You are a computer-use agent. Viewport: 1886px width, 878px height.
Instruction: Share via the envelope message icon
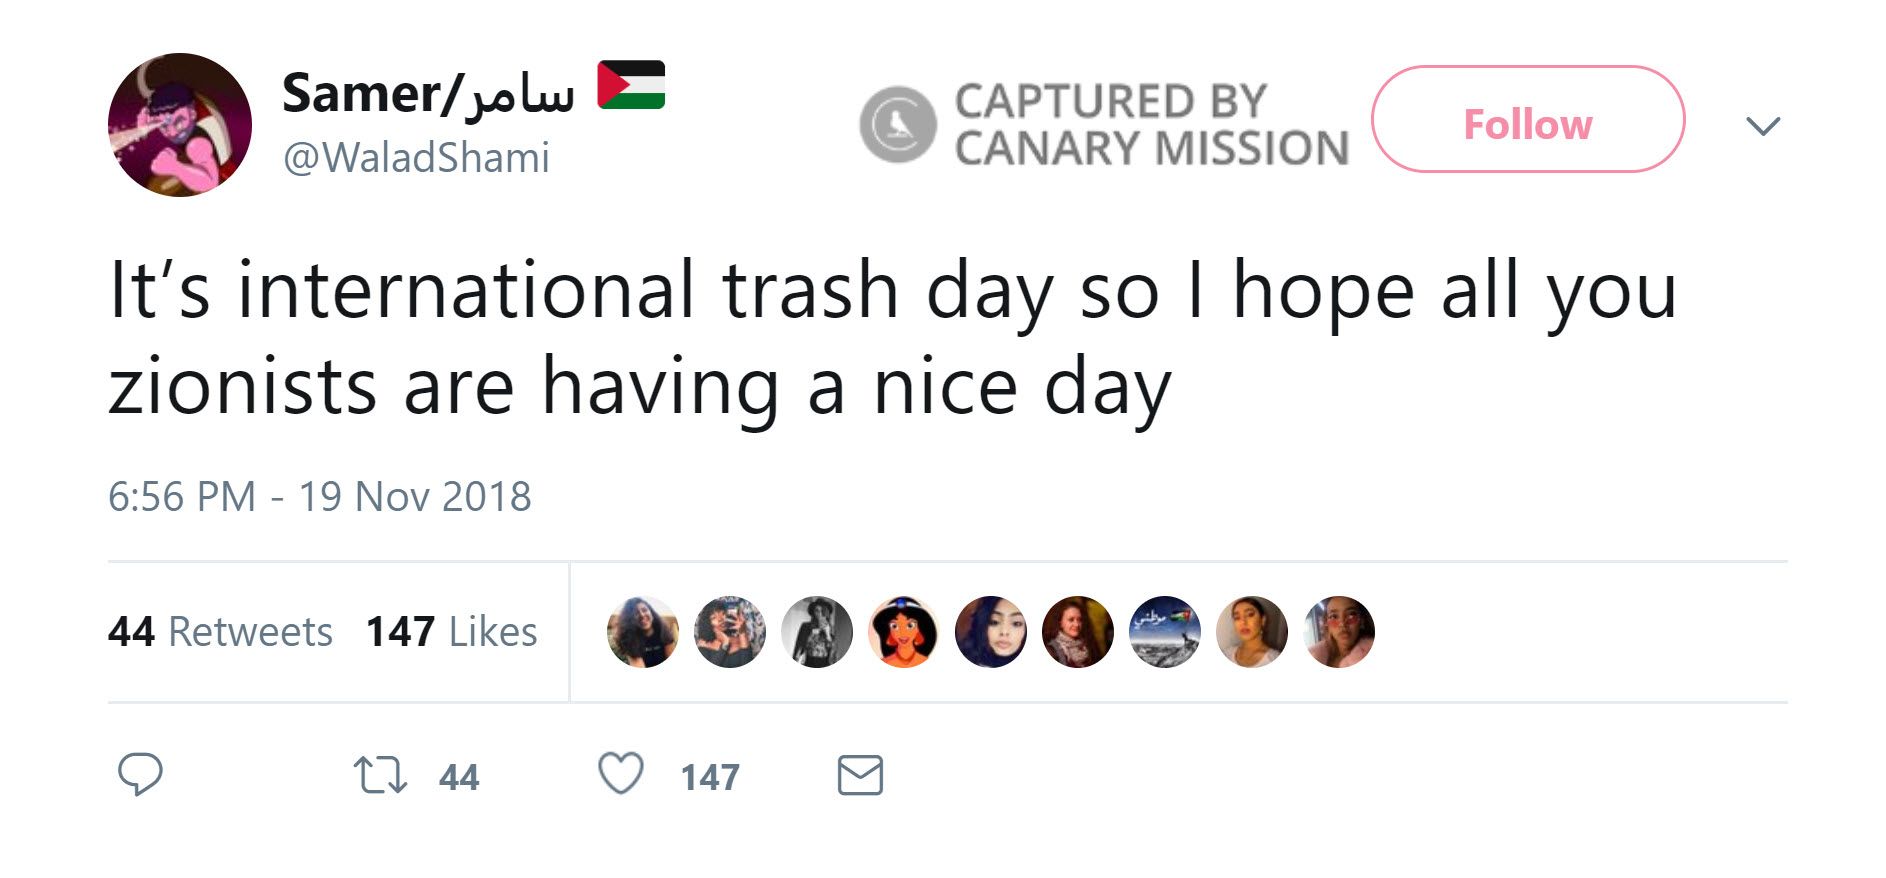(860, 776)
